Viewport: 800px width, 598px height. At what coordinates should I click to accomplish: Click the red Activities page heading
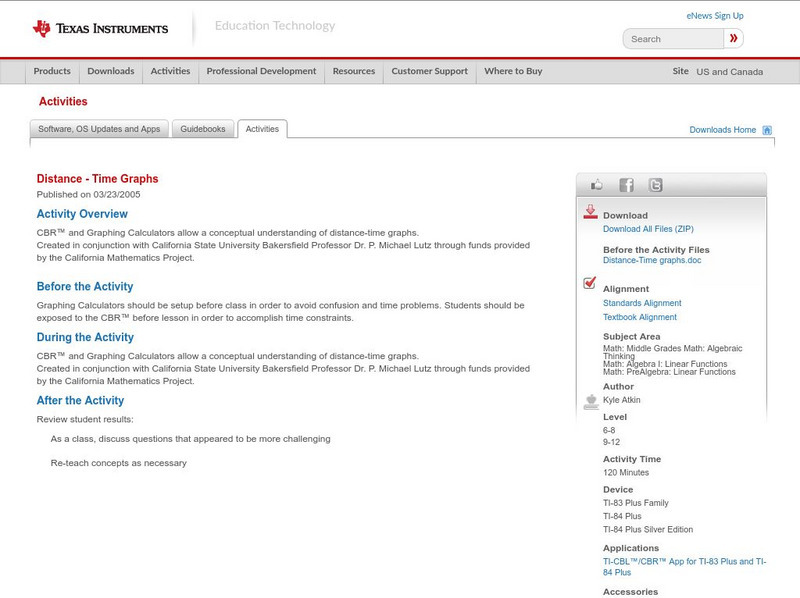[63, 102]
